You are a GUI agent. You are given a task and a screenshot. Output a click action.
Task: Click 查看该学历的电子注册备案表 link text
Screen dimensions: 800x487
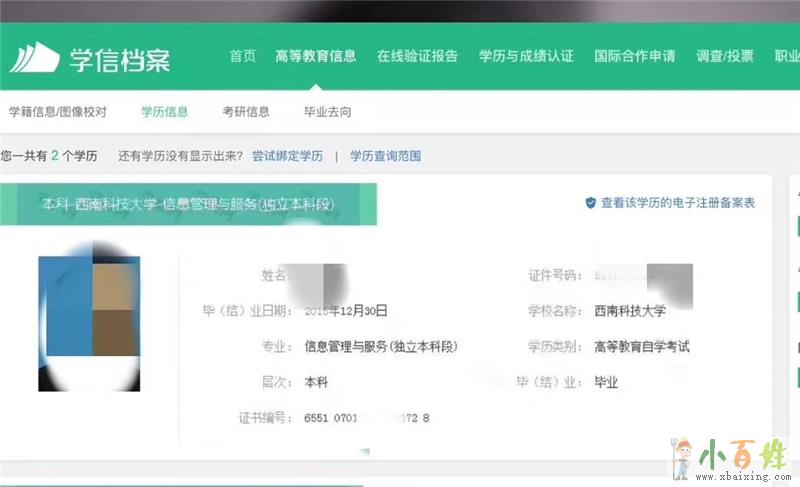678,203
